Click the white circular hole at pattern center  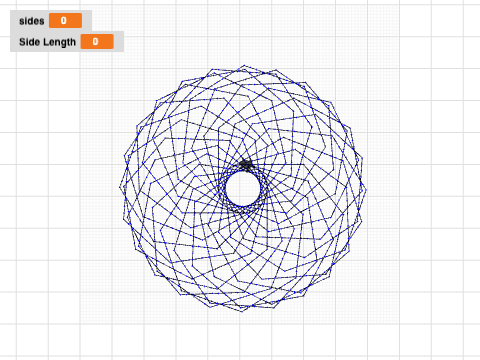click(243, 188)
